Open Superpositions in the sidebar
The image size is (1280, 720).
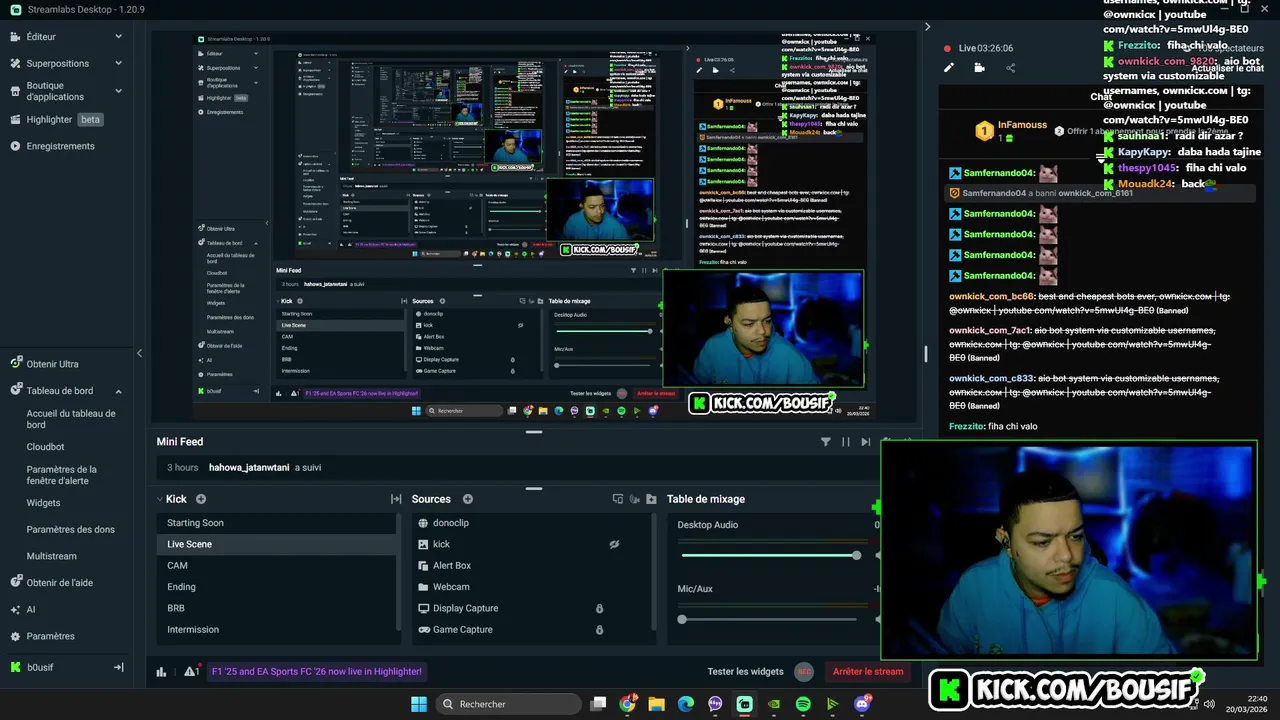pyautogui.click(x=57, y=63)
